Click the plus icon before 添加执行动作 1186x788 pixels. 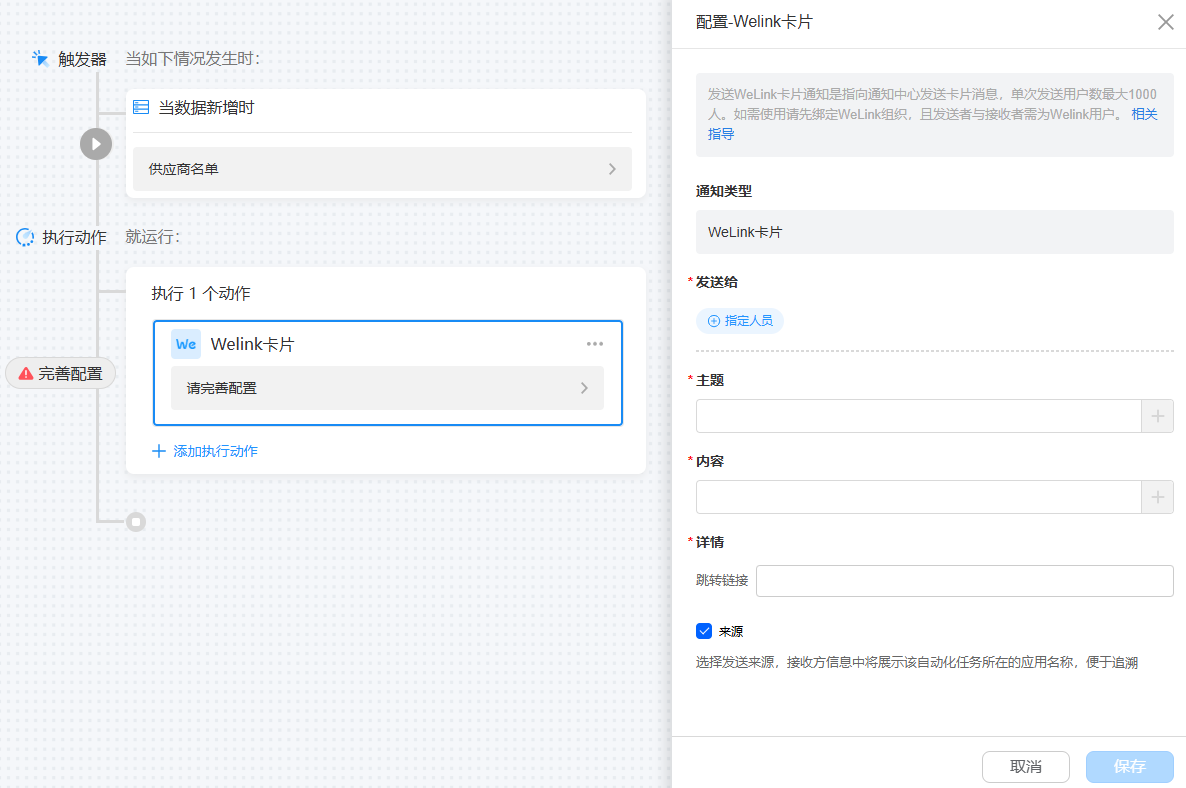[159, 451]
